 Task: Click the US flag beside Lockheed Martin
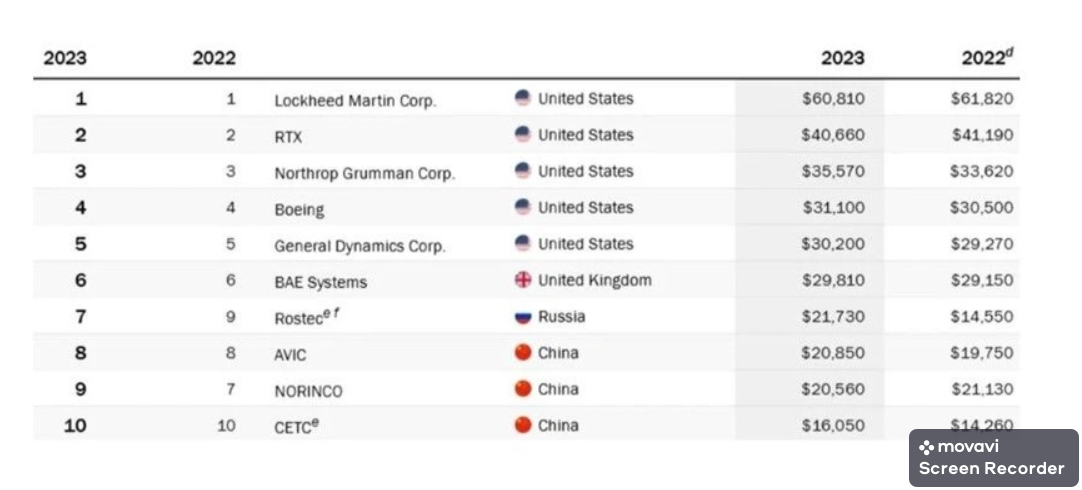click(523, 98)
